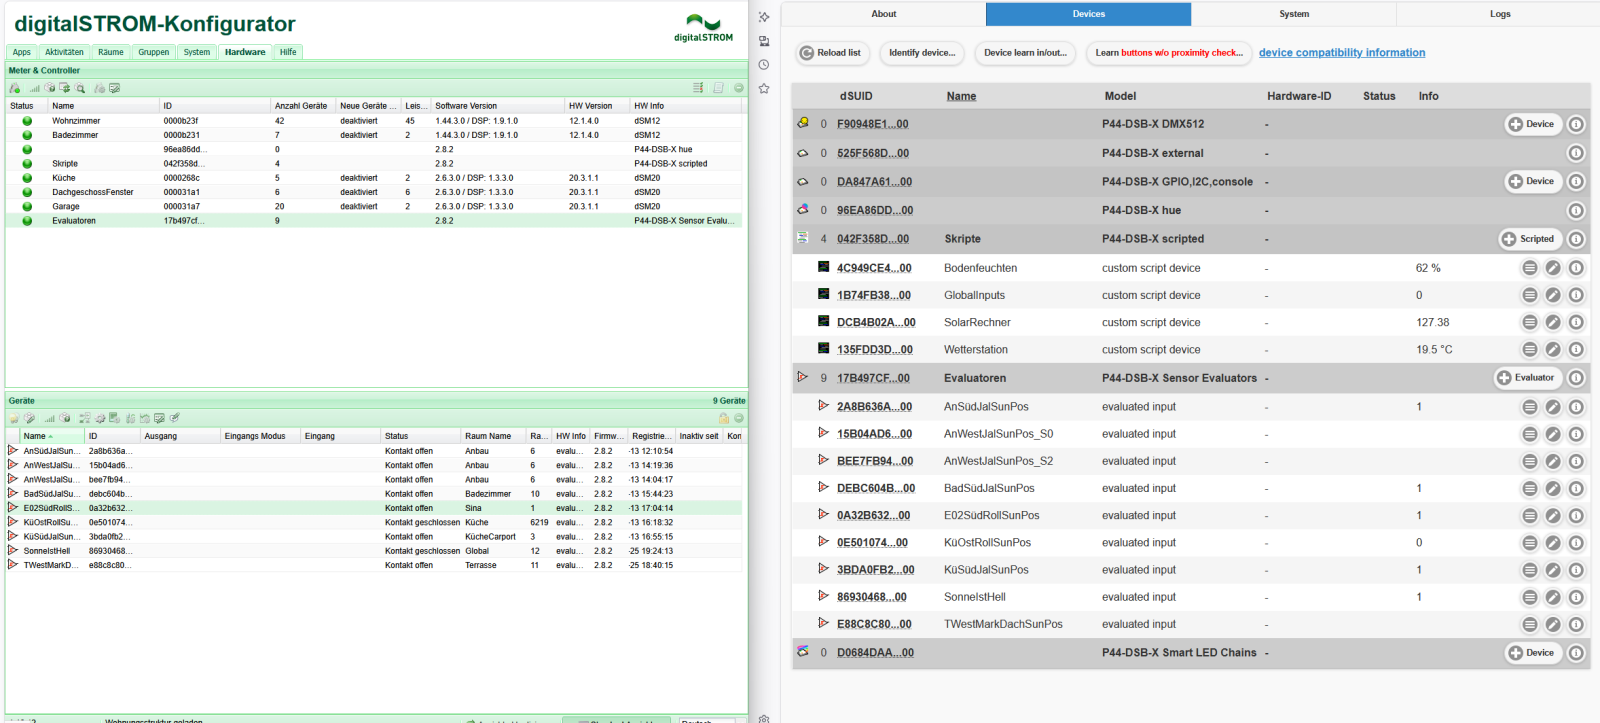Viewport: 1600px width, 723px height.
Task: Click the magnifier icon in Meter & Controller toolbar
Action: point(81,88)
